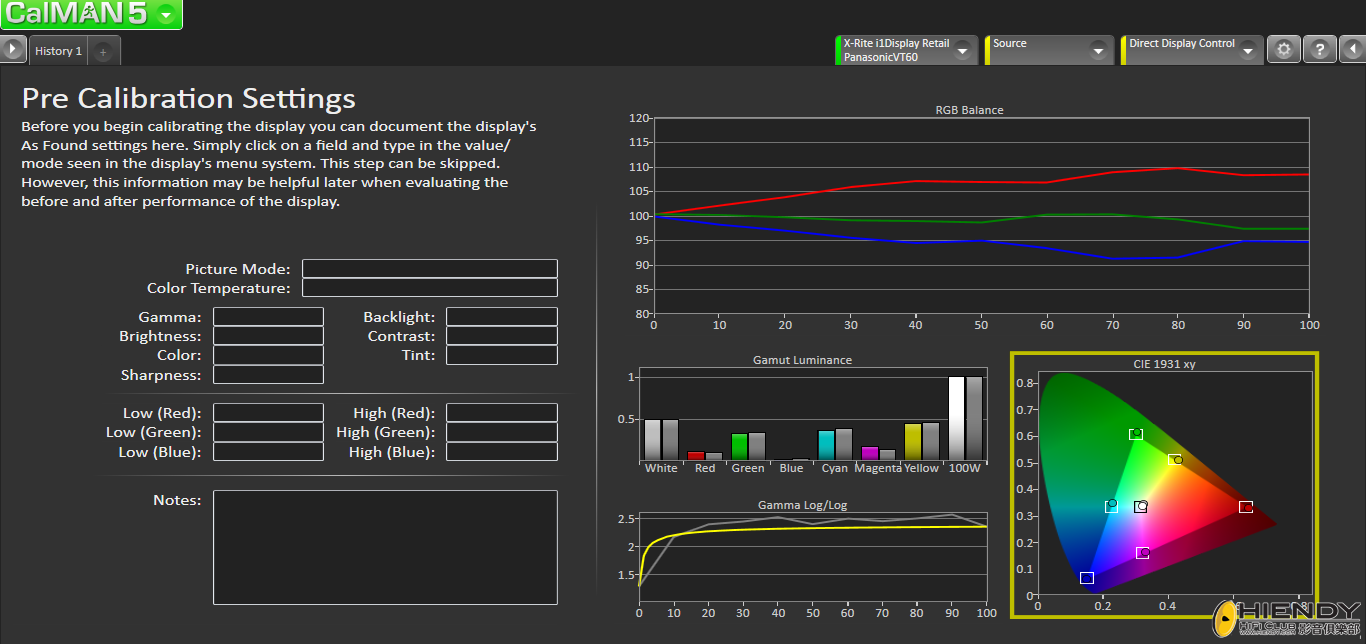Image resolution: width=1366 pixels, height=644 pixels.
Task: Click the Picture Mode input field
Action: click(x=429, y=269)
